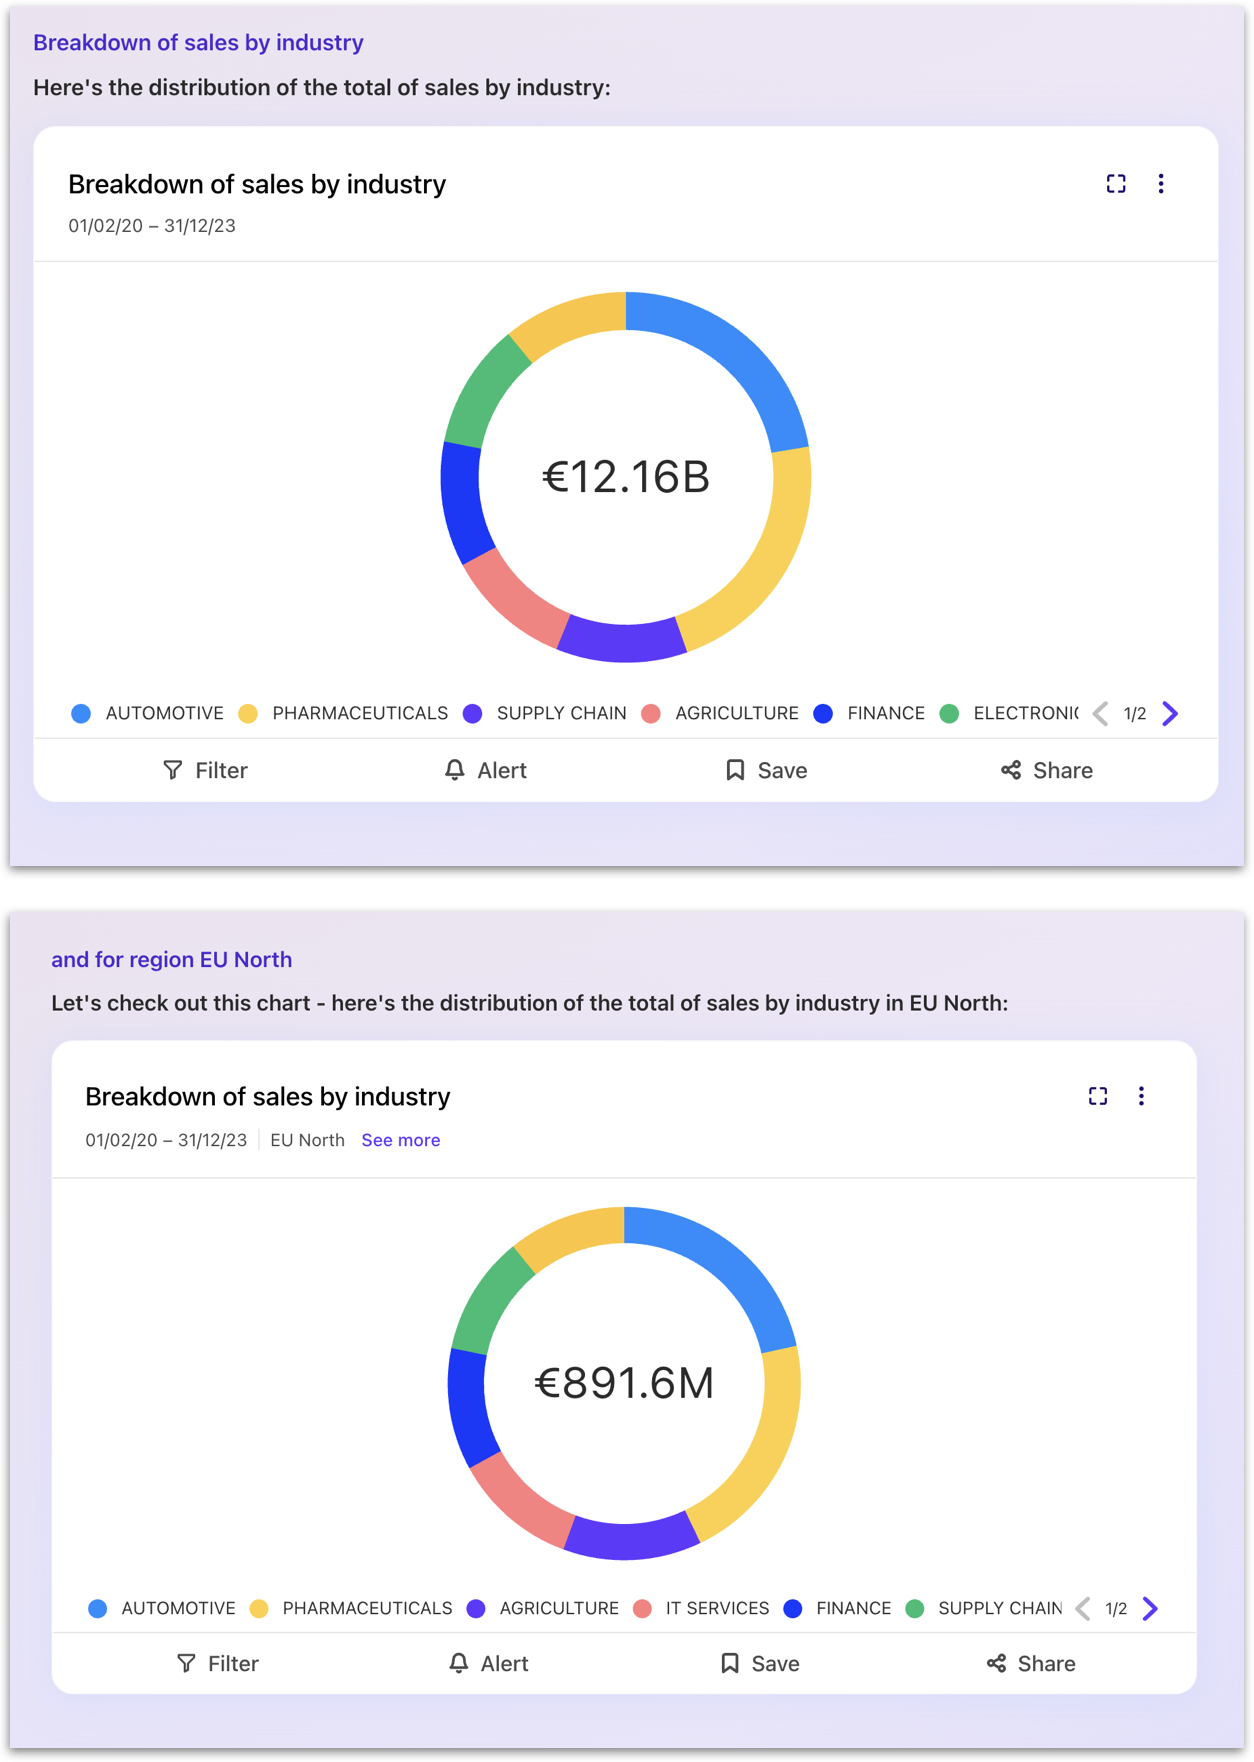Click the FINANCE color dot in top legend

click(x=823, y=713)
